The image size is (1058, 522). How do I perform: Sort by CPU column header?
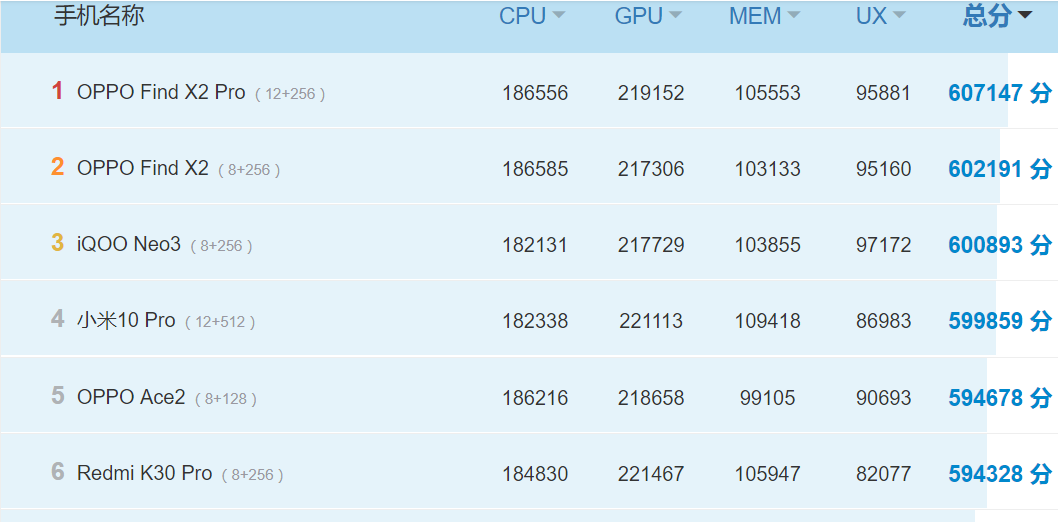(x=532, y=16)
